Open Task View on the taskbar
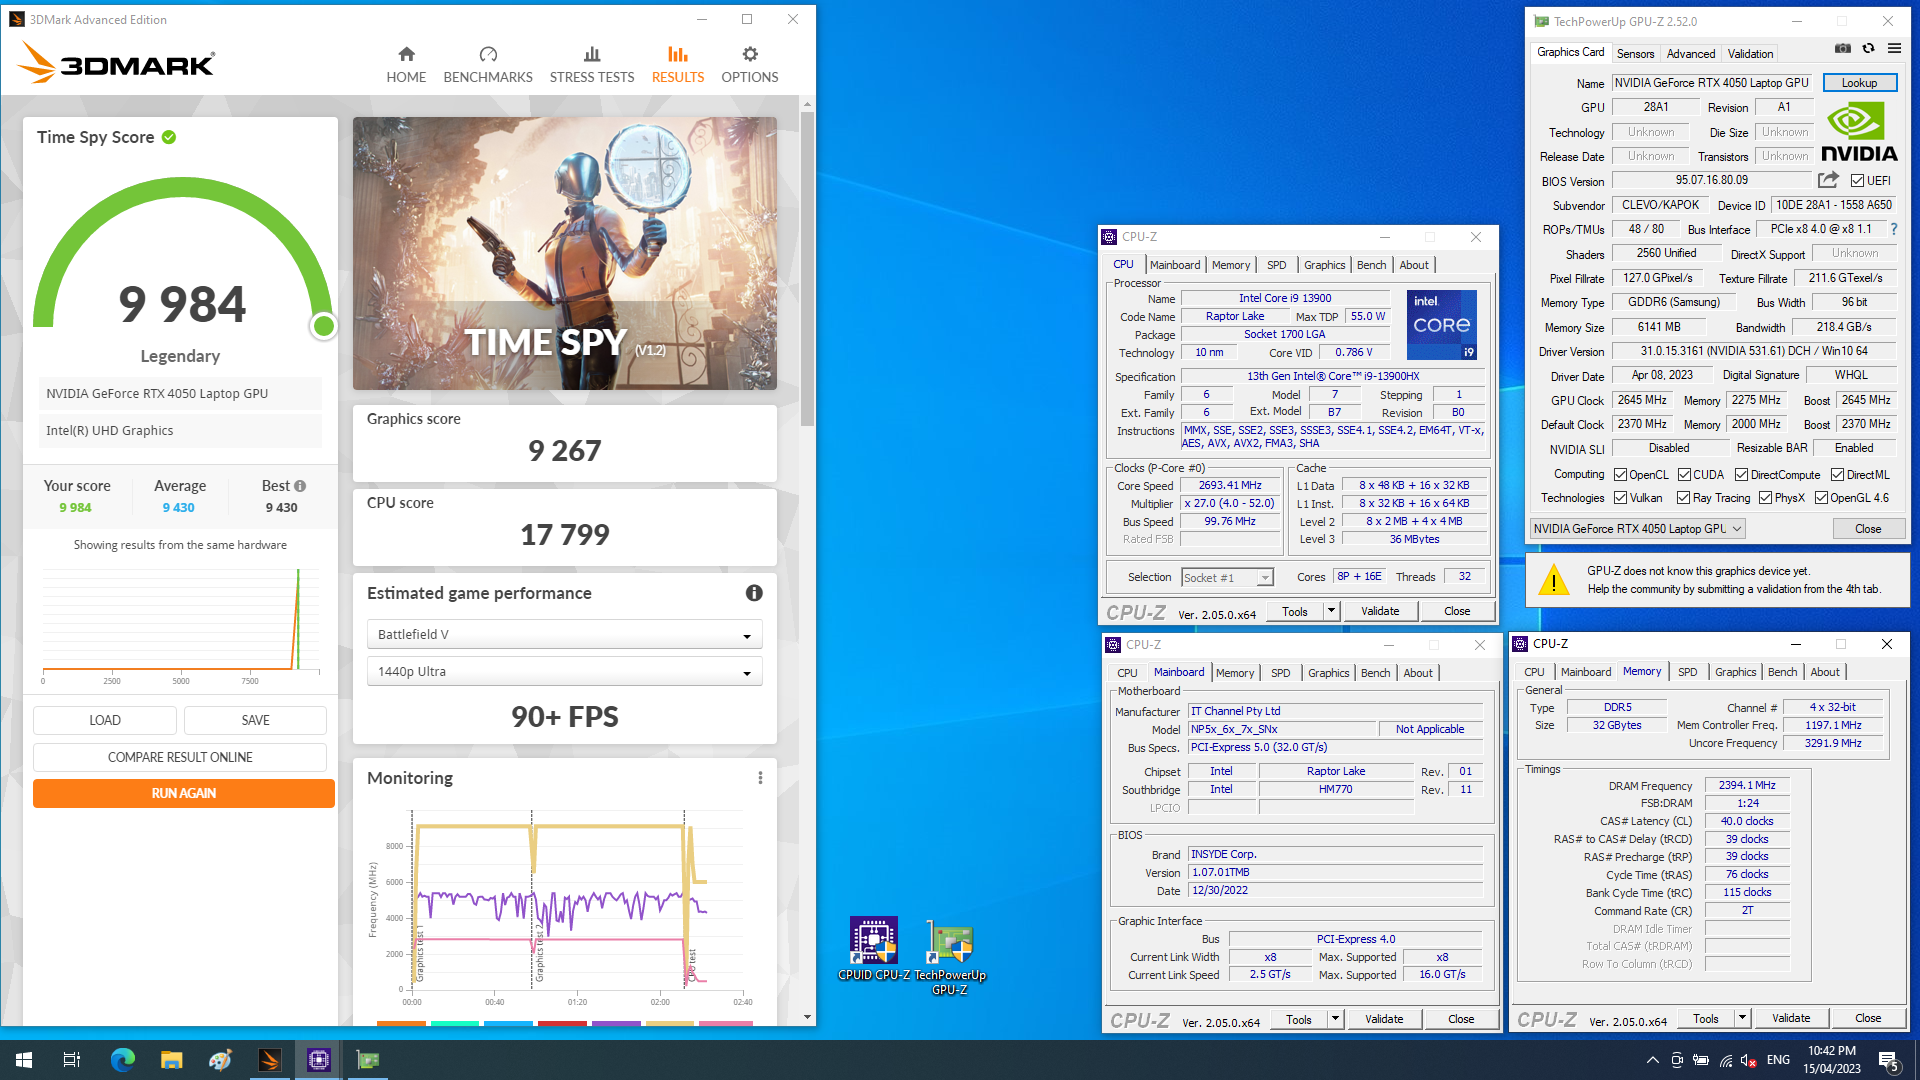This screenshot has height=1080, width=1920. (x=72, y=1060)
